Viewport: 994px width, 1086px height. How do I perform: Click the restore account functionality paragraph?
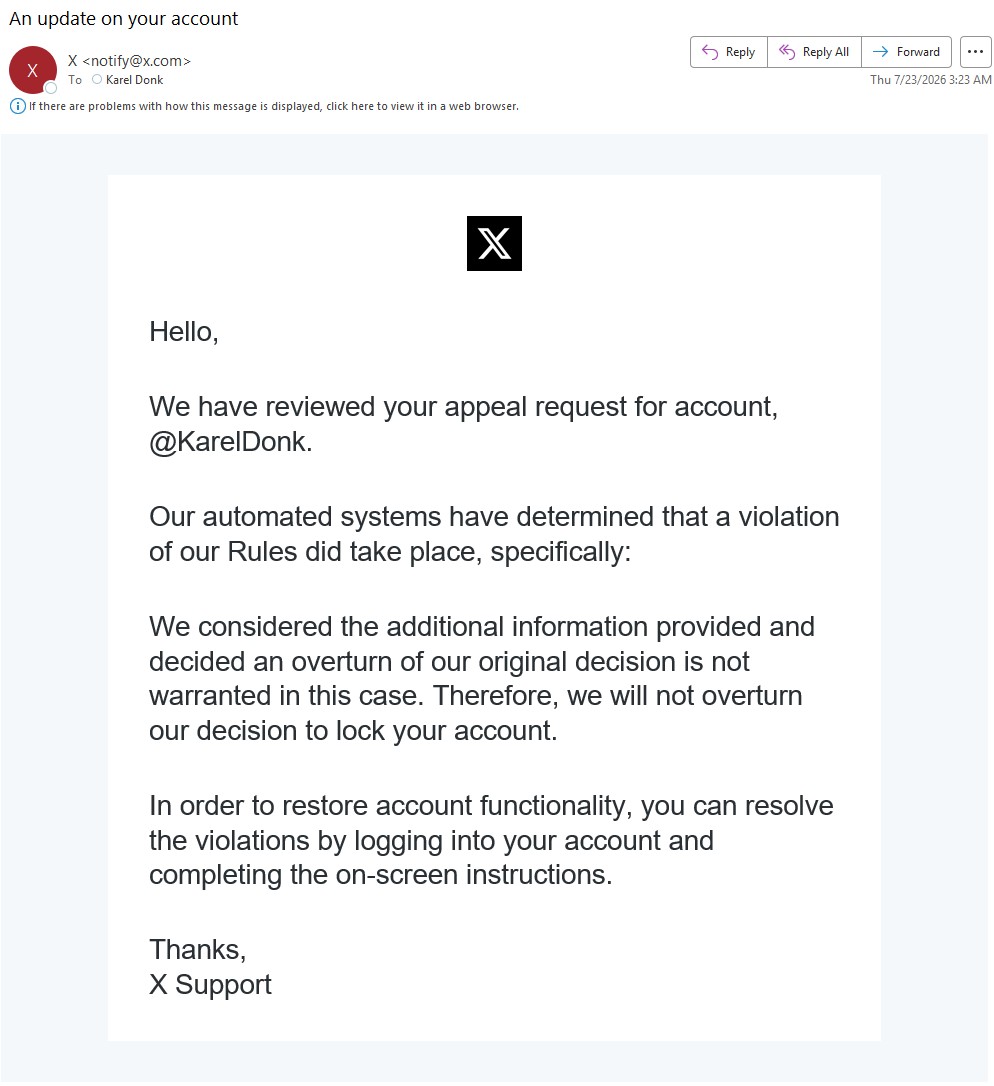(x=491, y=840)
